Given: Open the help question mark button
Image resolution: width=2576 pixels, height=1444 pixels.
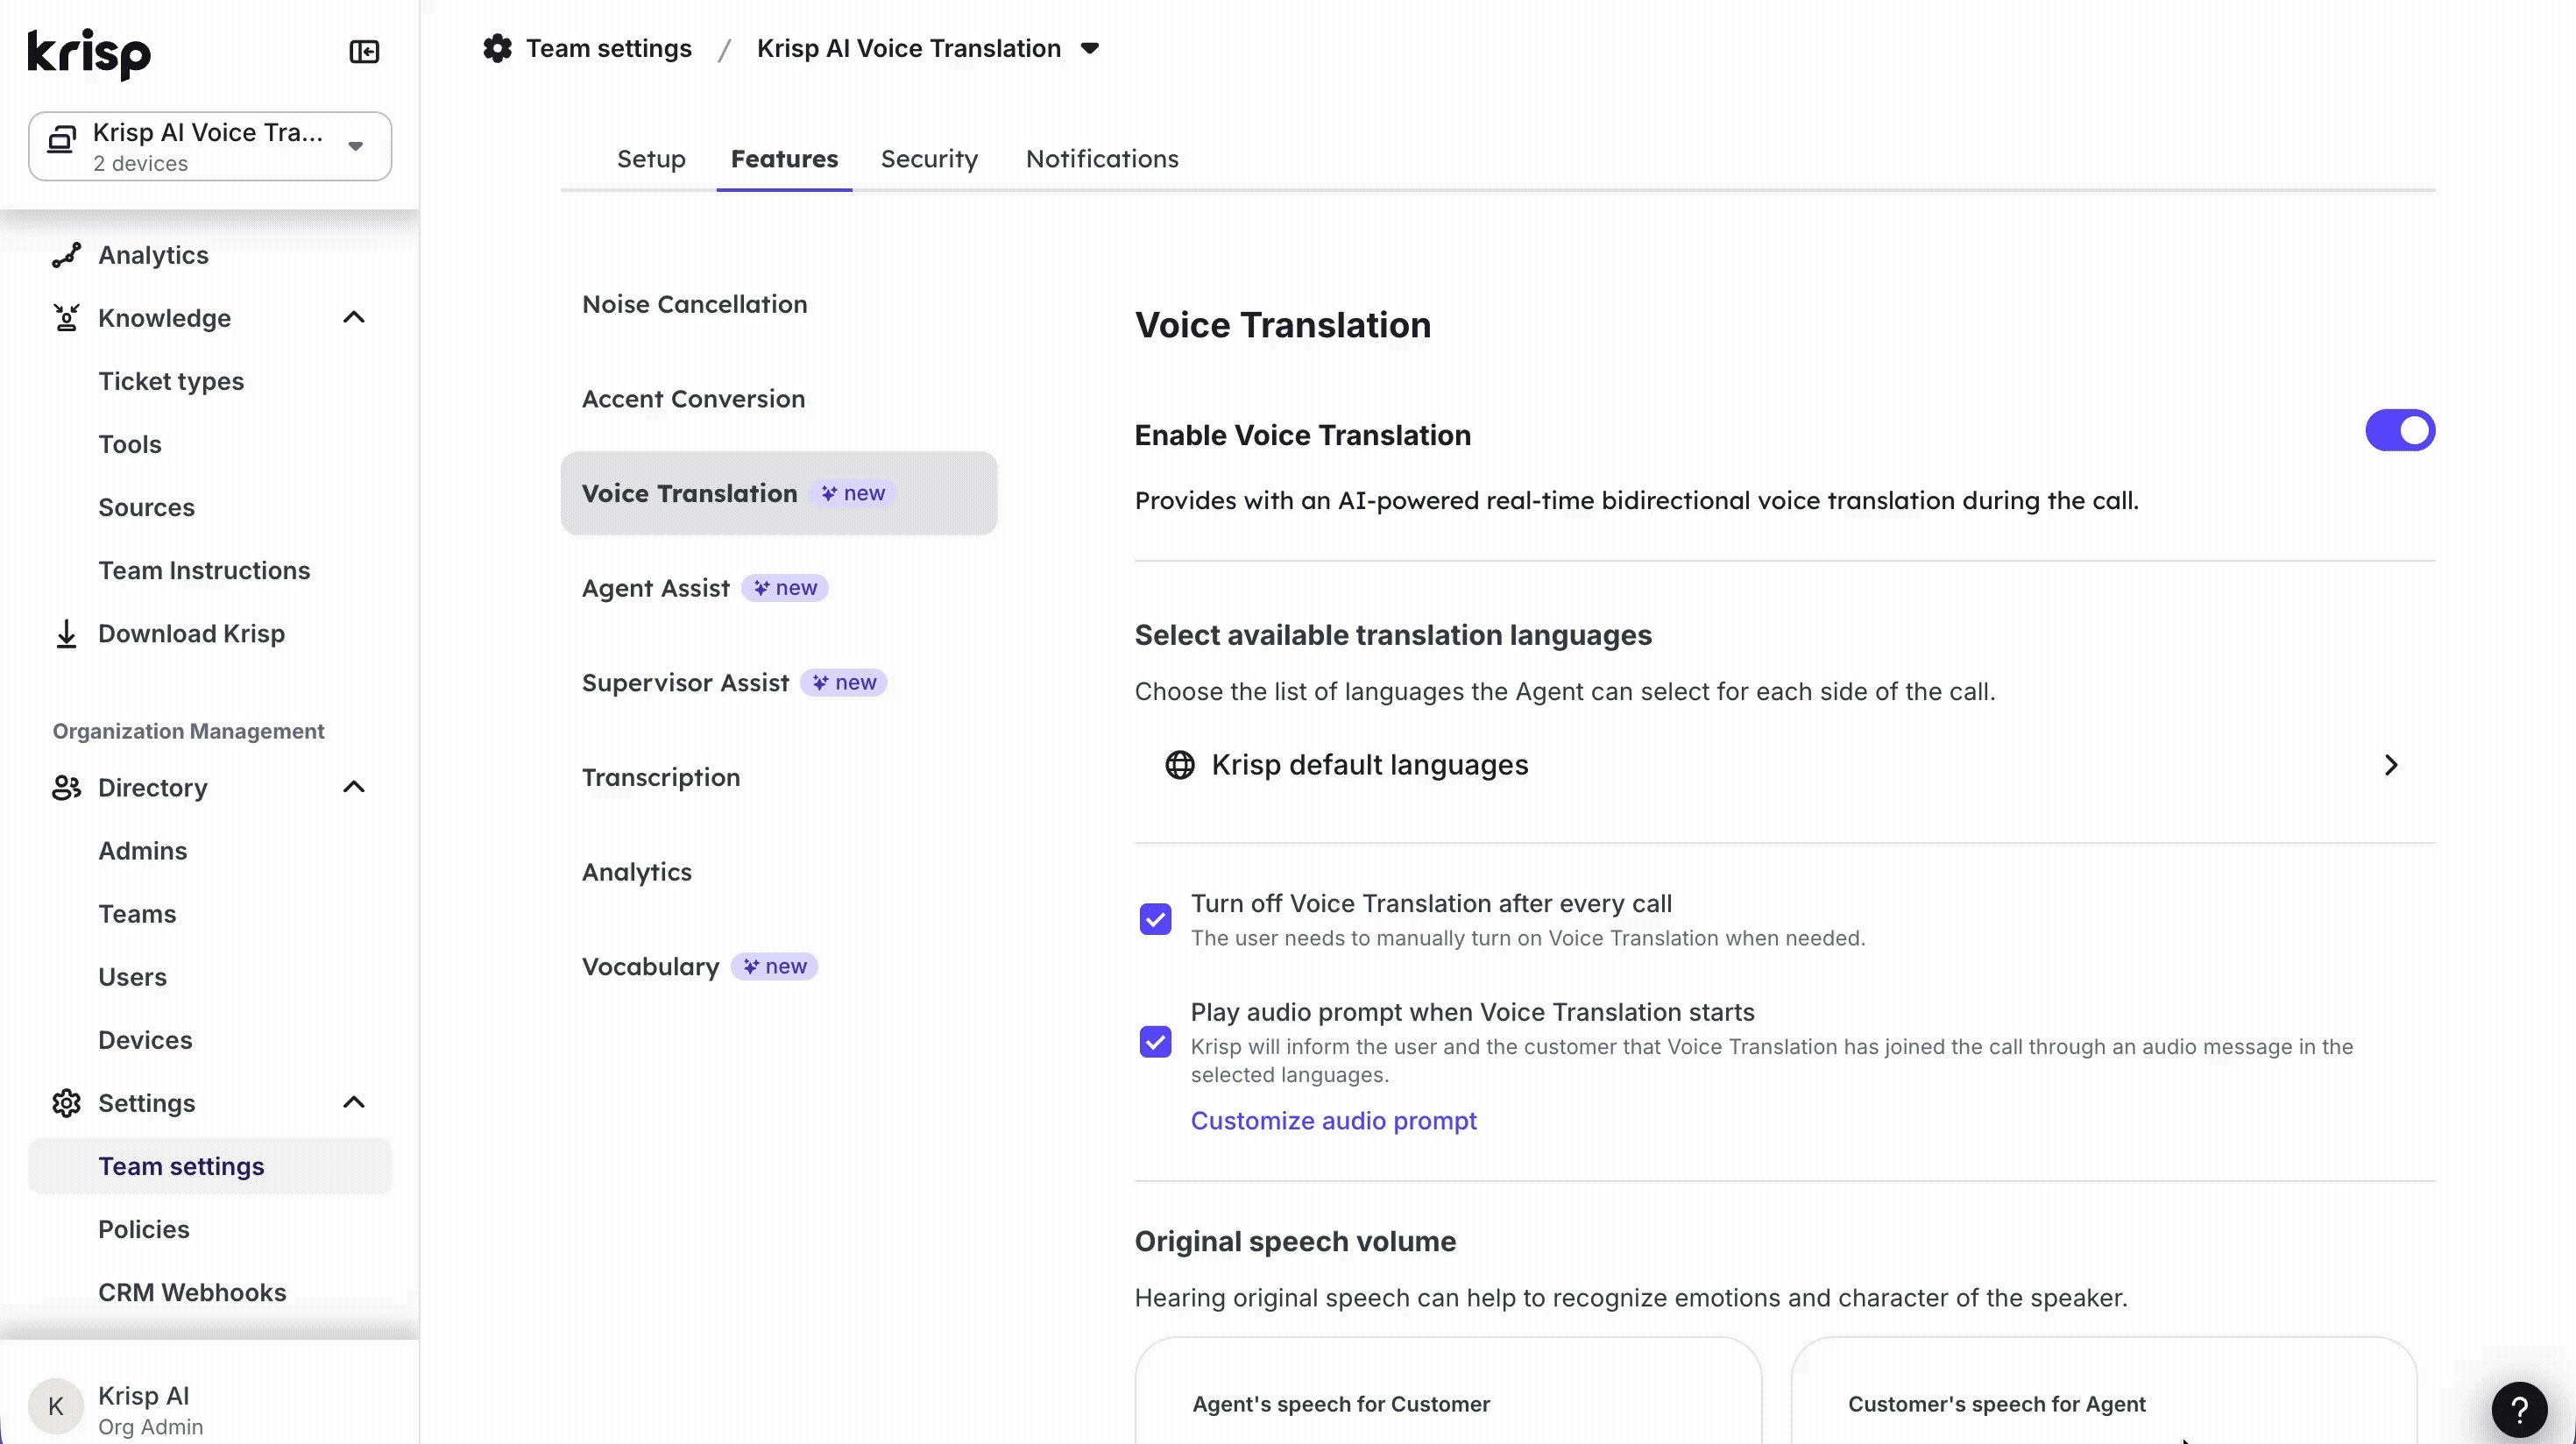Looking at the screenshot, I should pos(2519,1410).
